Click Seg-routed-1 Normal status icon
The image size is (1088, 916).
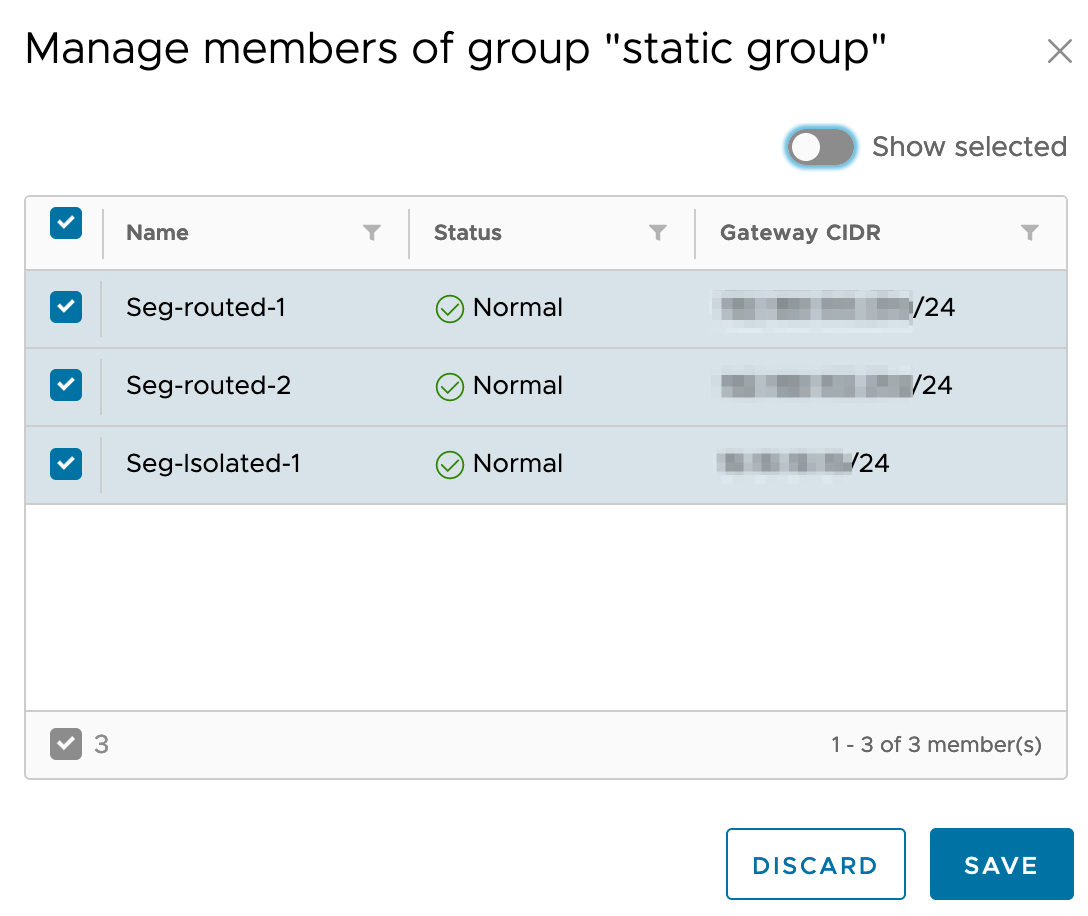click(450, 309)
